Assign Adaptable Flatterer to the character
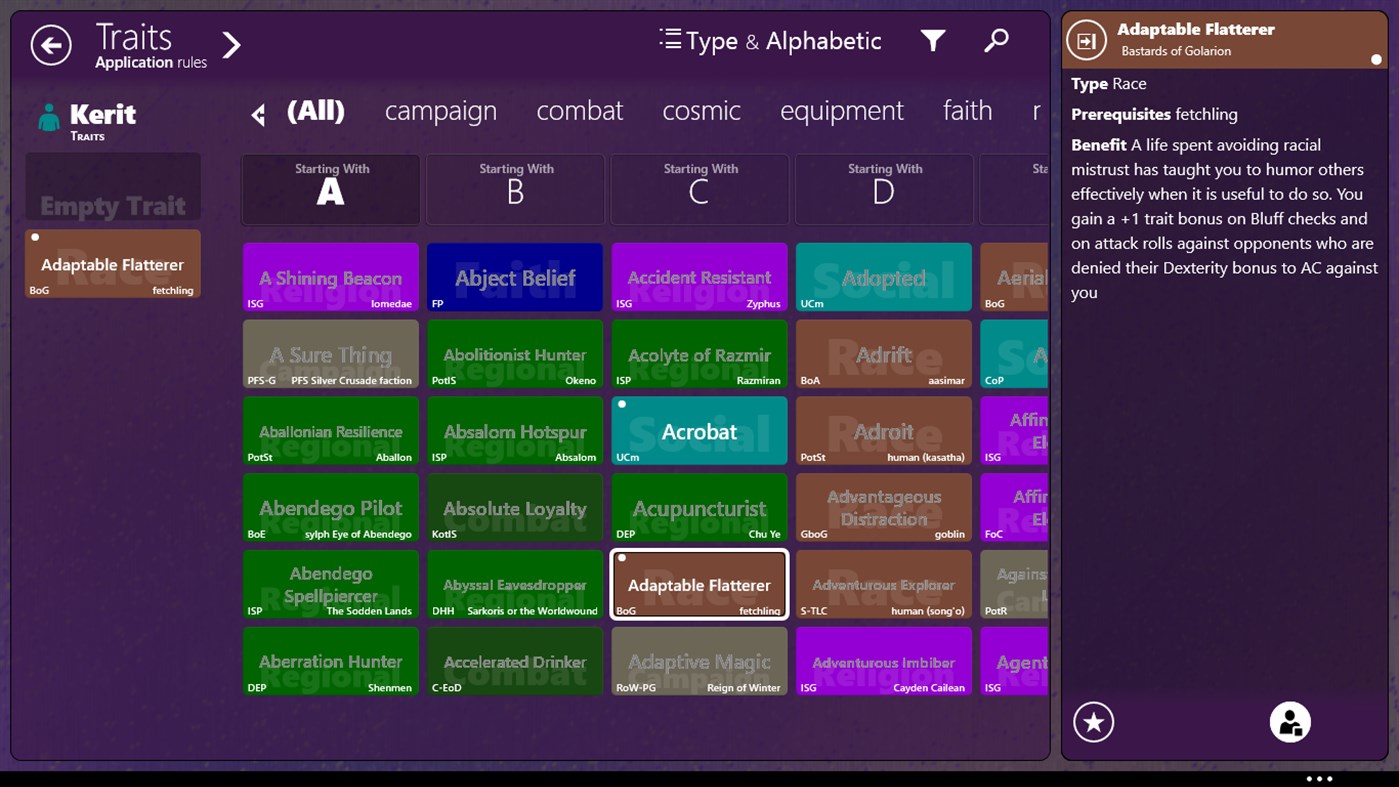This screenshot has width=1399, height=787. [x=1289, y=721]
